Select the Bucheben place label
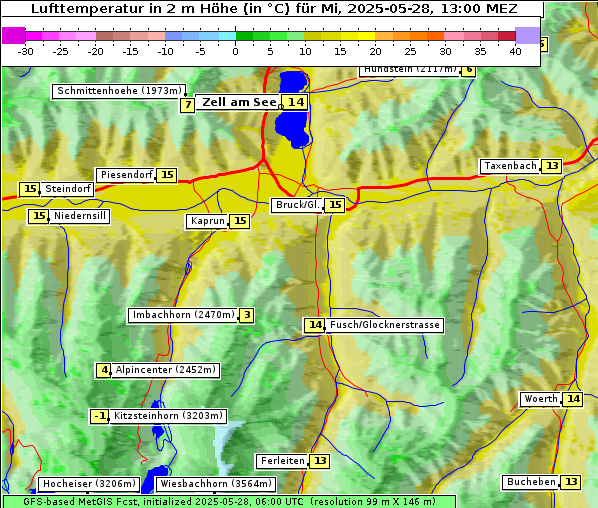The height and width of the screenshot is (508, 598). pyautogui.click(x=531, y=482)
